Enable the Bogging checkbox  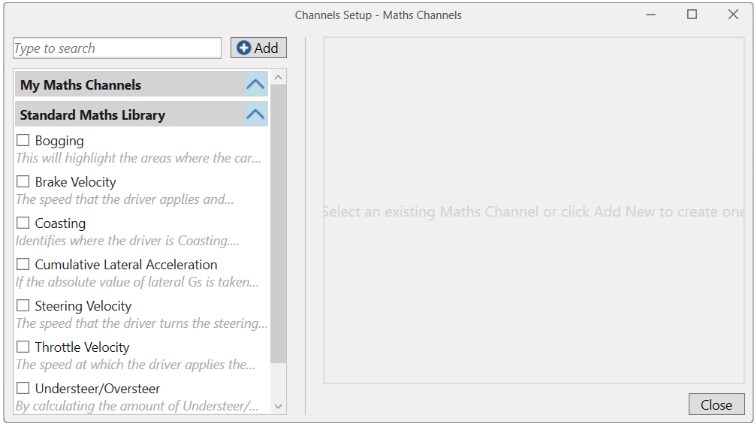pyautogui.click(x=23, y=141)
